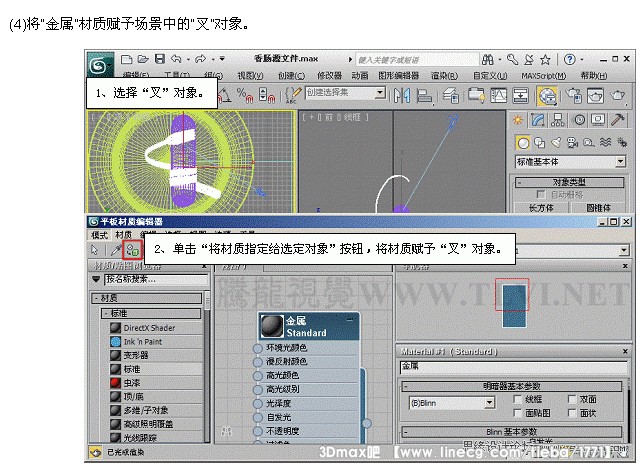Click the Rendered Frame Window icon

[595, 96]
